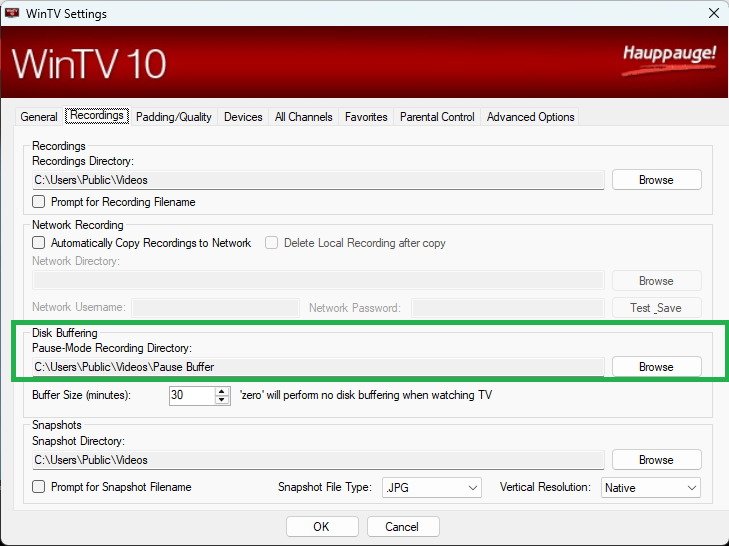Open the Parental Control tab

pyautogui.click(x=437, y=117)
